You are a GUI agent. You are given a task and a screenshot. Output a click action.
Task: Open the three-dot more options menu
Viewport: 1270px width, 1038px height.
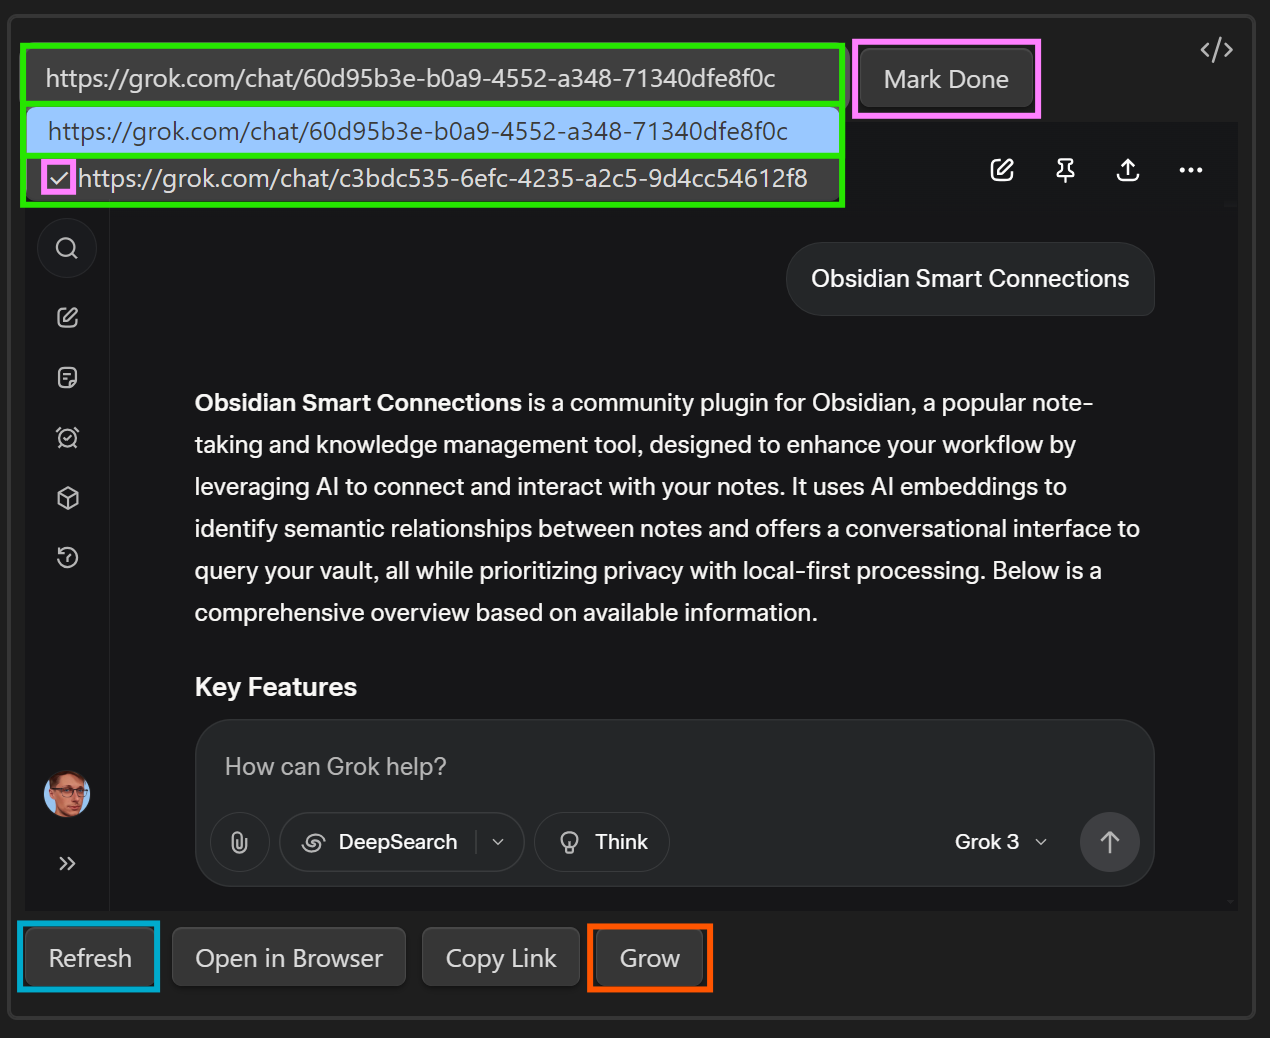pos(1190,170)
